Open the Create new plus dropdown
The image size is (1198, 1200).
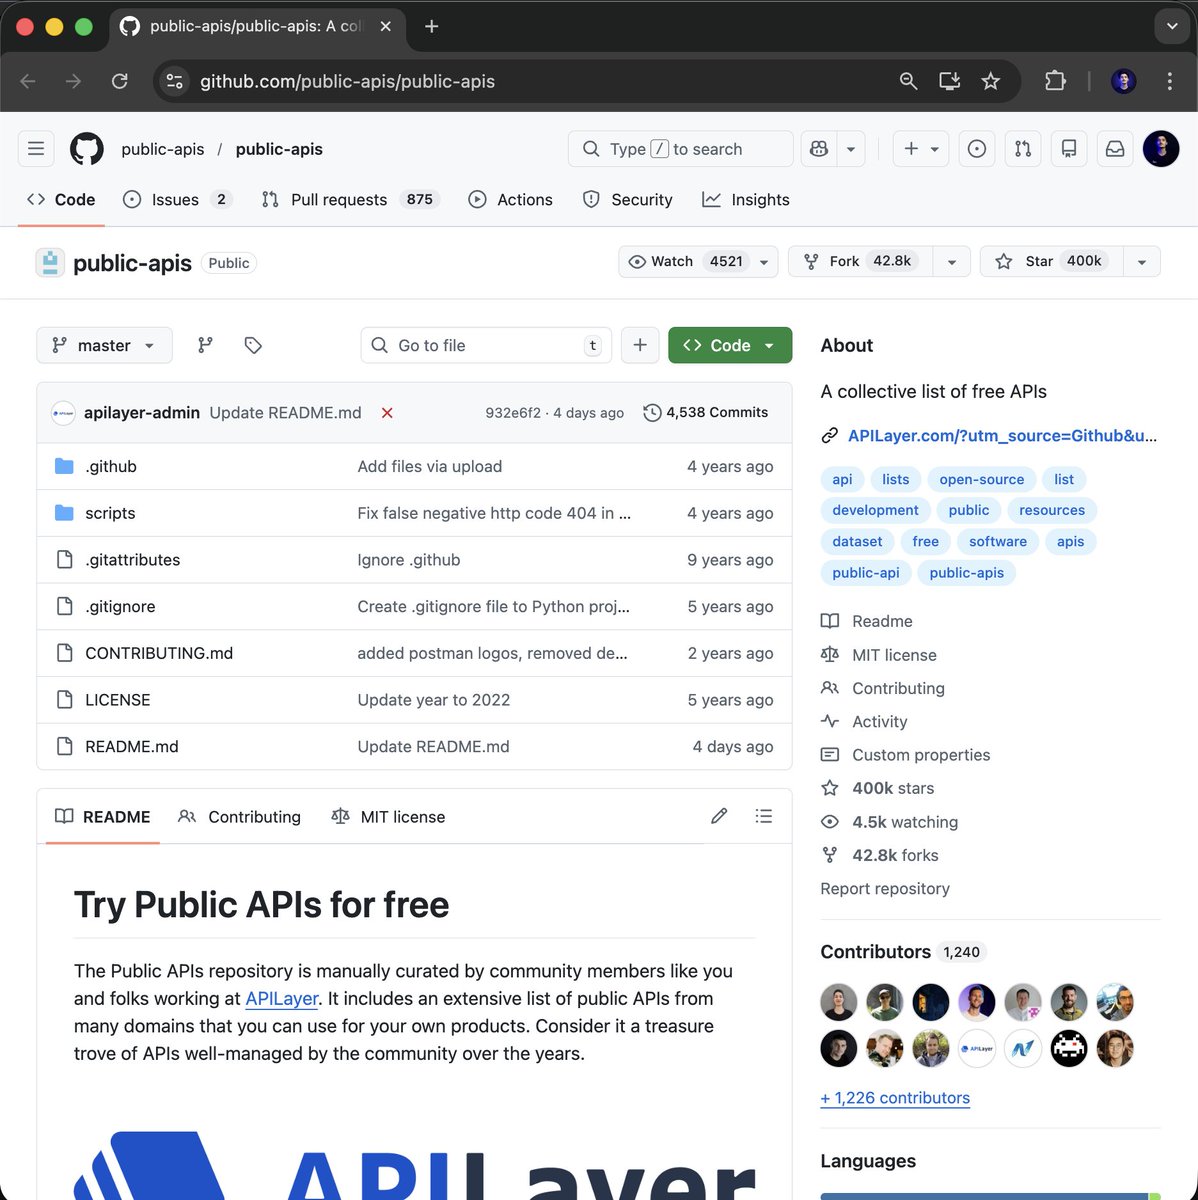920,149
